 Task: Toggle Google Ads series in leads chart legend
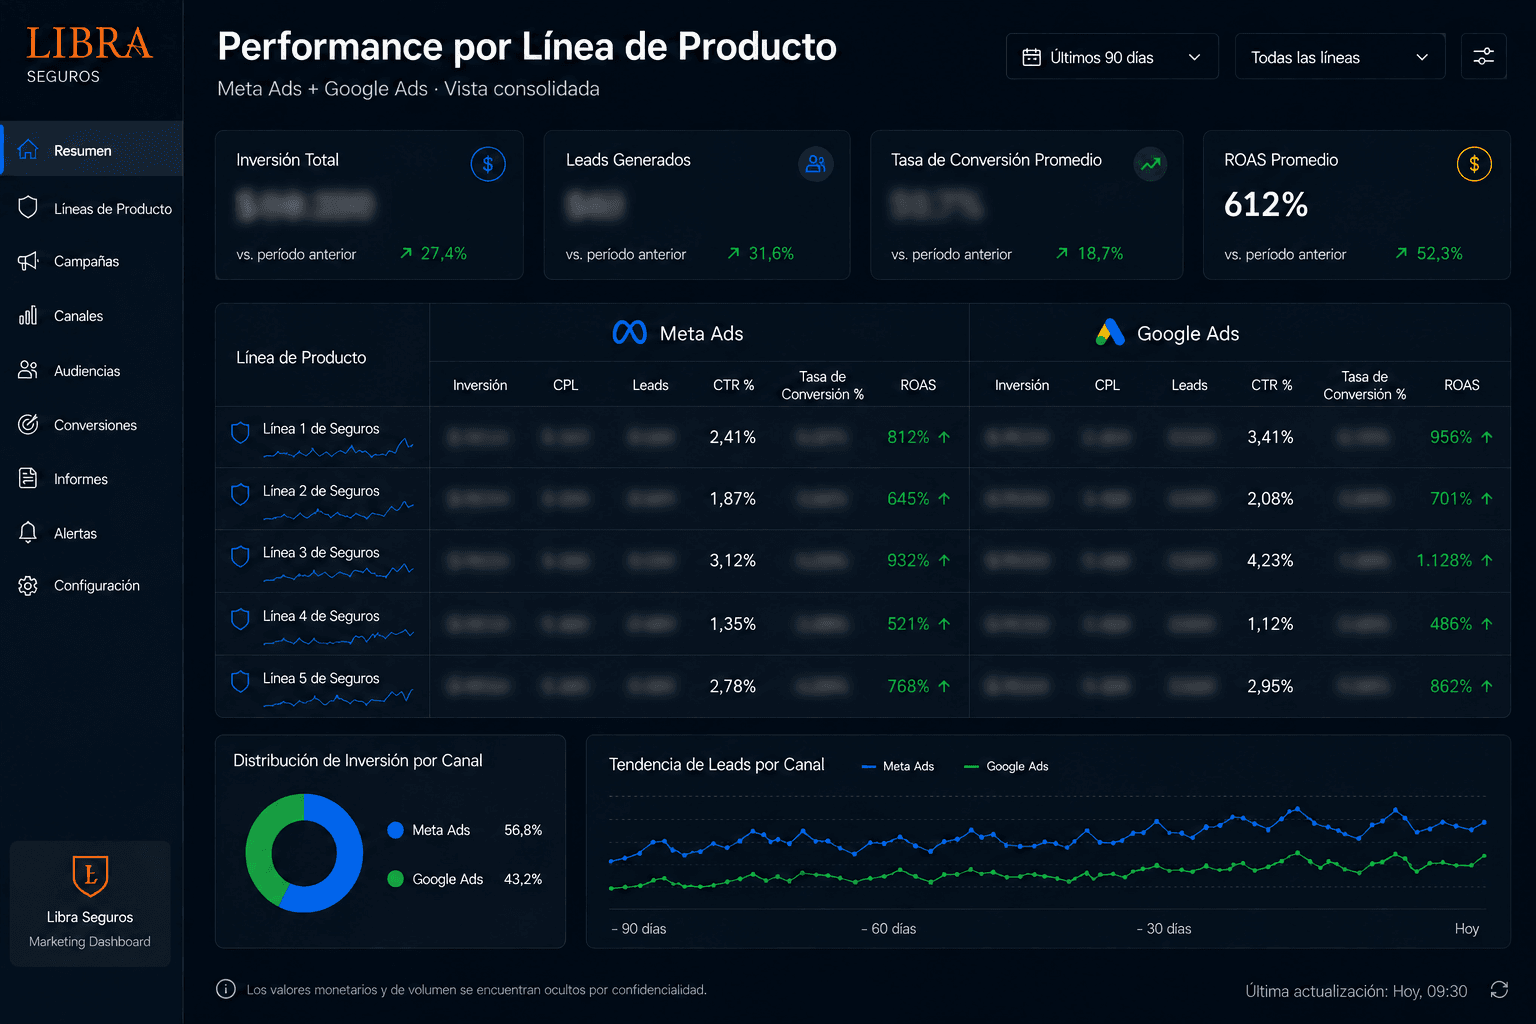coord(1006,766)
